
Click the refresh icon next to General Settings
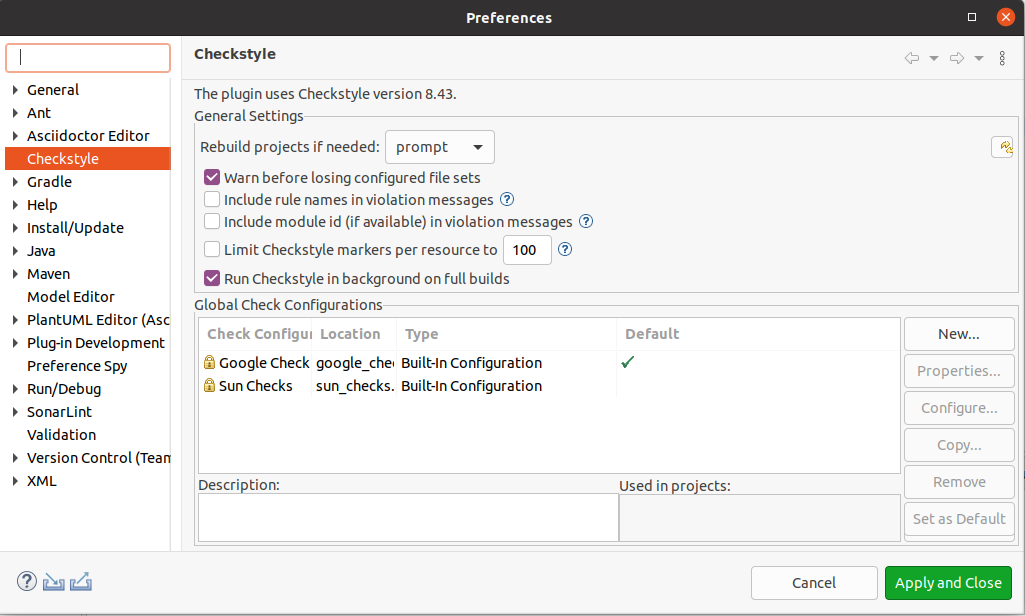pos(1003,147)
